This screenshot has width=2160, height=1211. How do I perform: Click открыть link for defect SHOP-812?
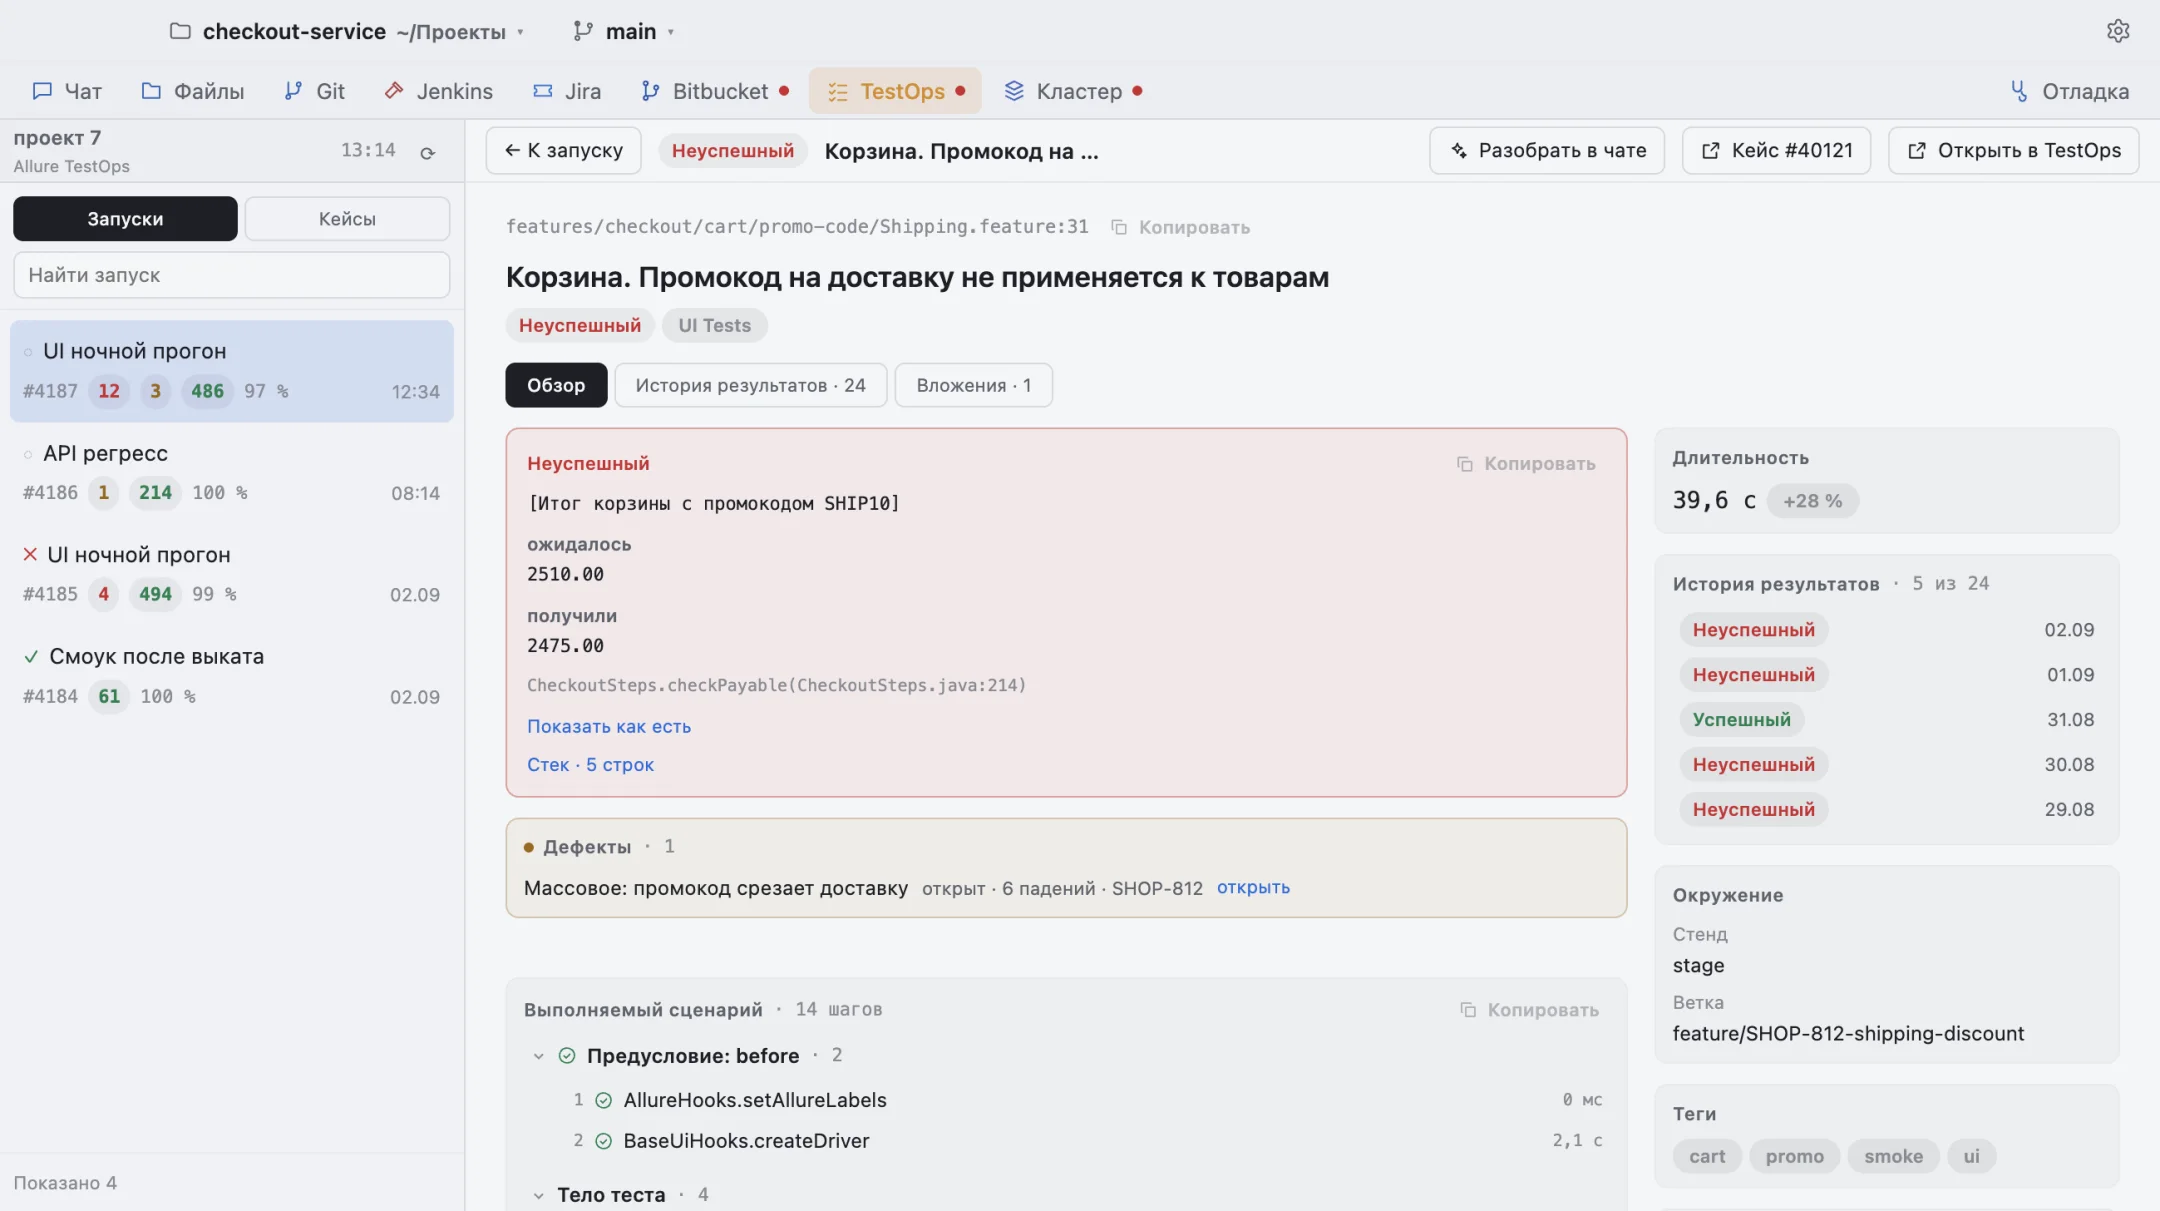pos(1253,887)
